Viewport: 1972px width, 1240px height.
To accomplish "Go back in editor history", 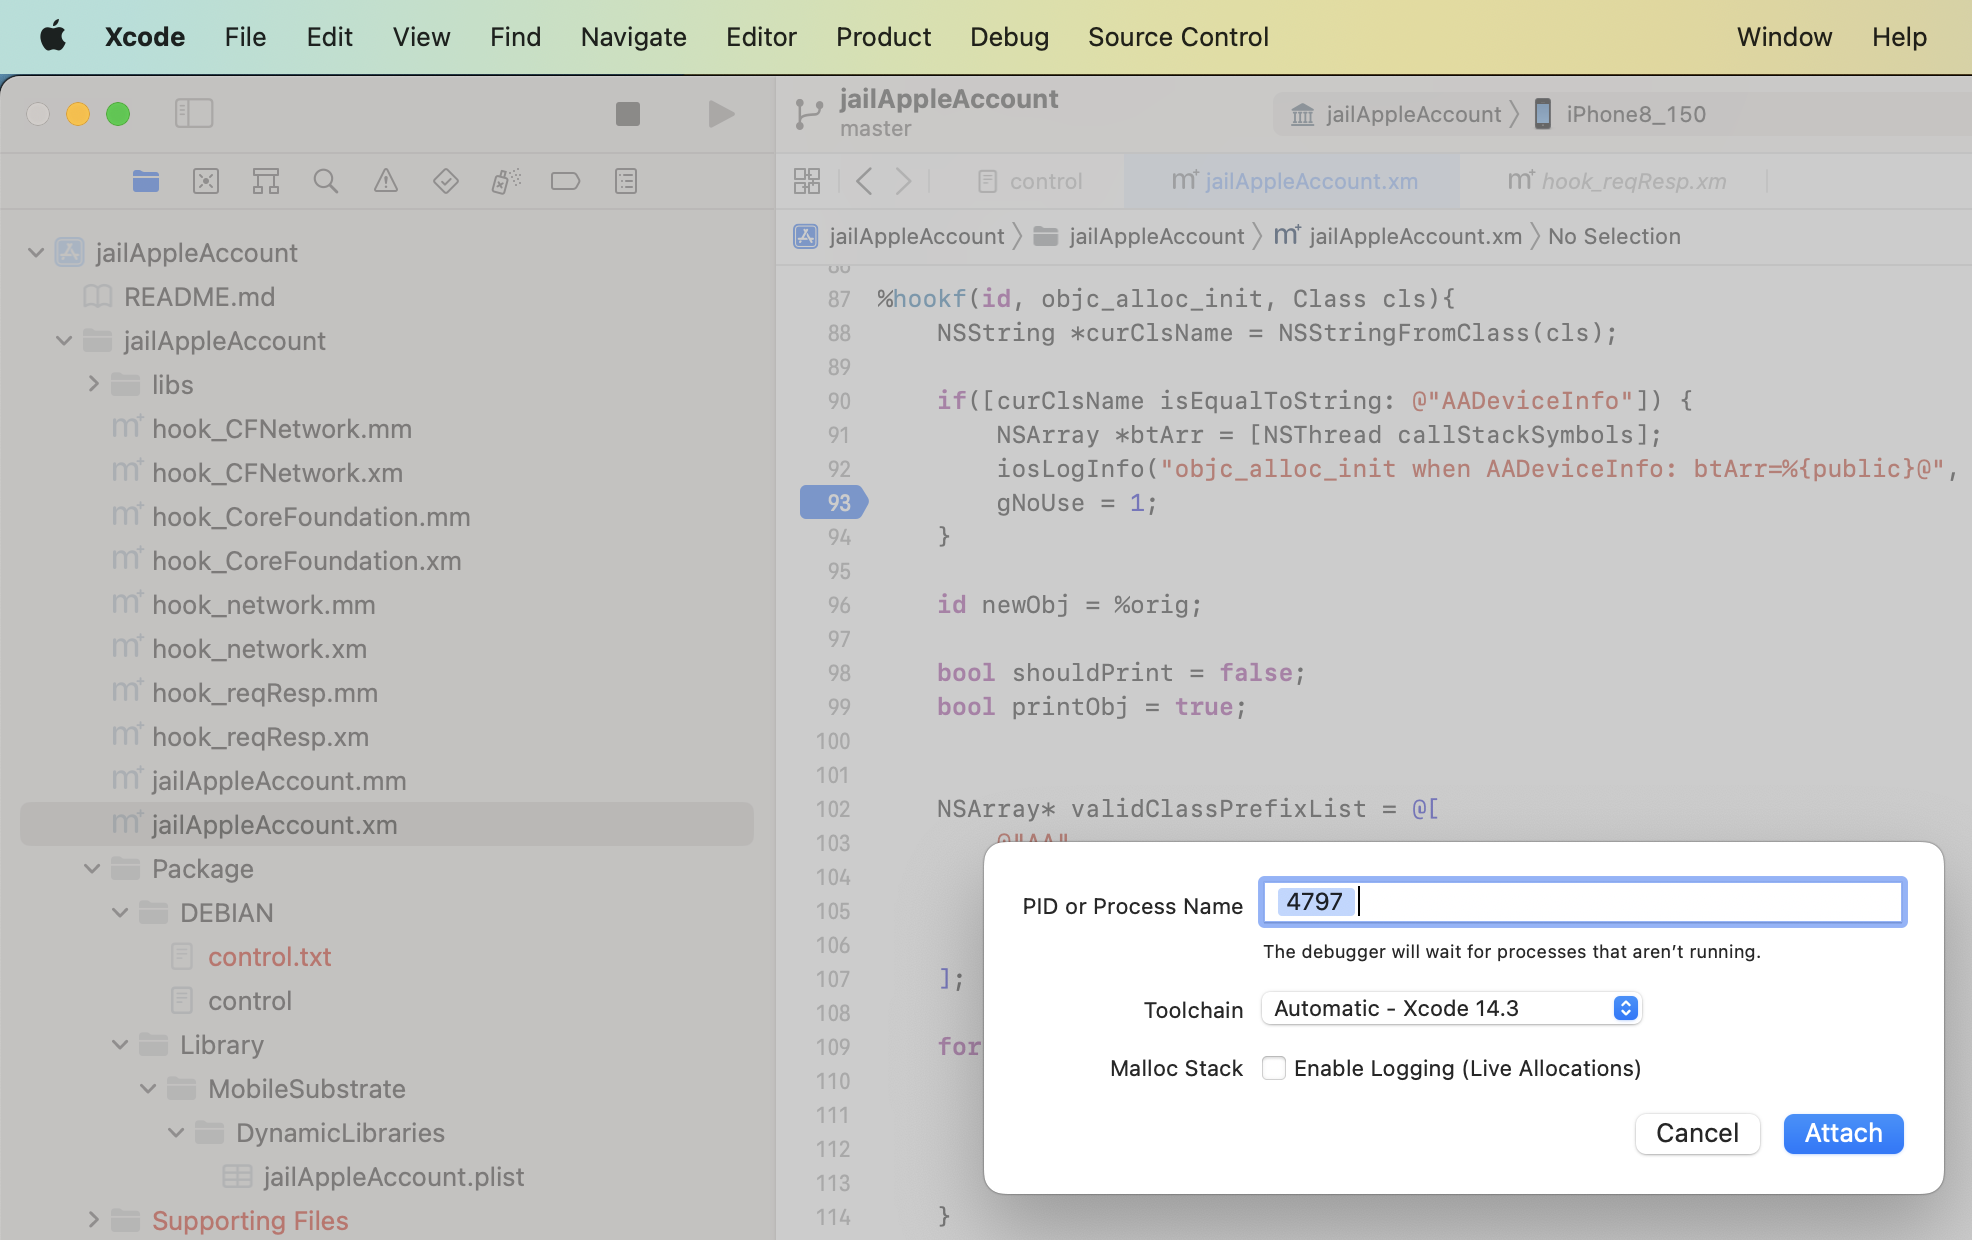I will click(x=865, y=181).
